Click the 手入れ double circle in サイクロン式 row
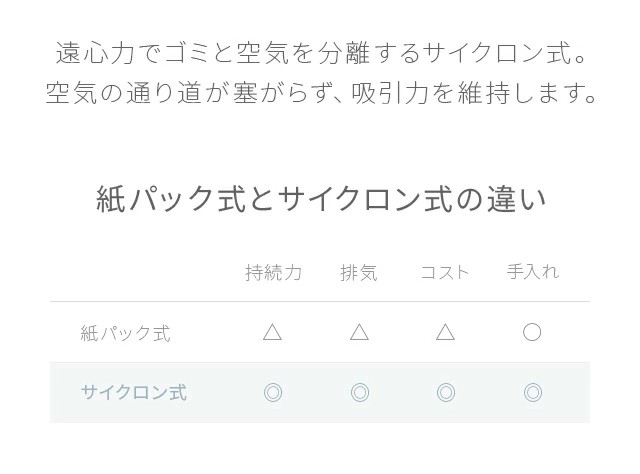The height and width of the screenshot is (474, 640). tap(533, 393)
